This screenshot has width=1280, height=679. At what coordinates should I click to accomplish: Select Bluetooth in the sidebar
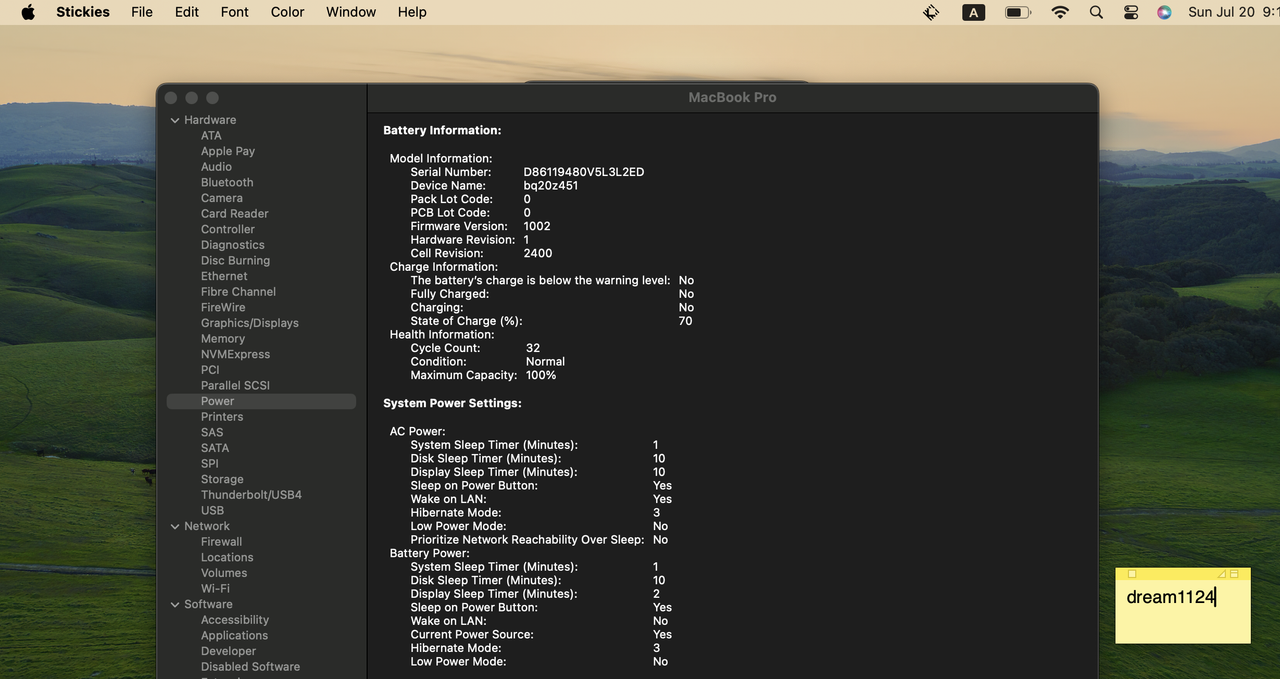[x=227, y=182]
